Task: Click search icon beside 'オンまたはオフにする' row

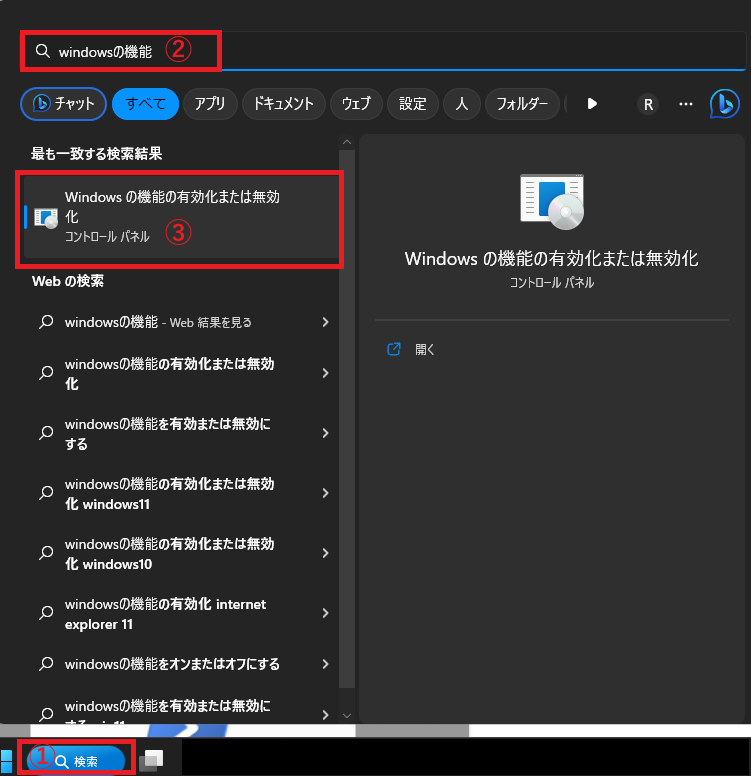Action: click(x=46, y=664)
